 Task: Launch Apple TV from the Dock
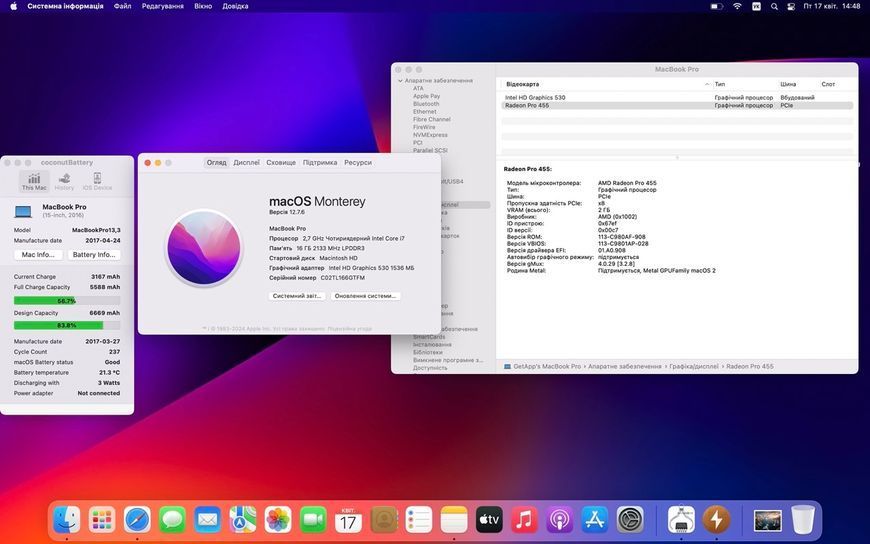tap(489, 520)
